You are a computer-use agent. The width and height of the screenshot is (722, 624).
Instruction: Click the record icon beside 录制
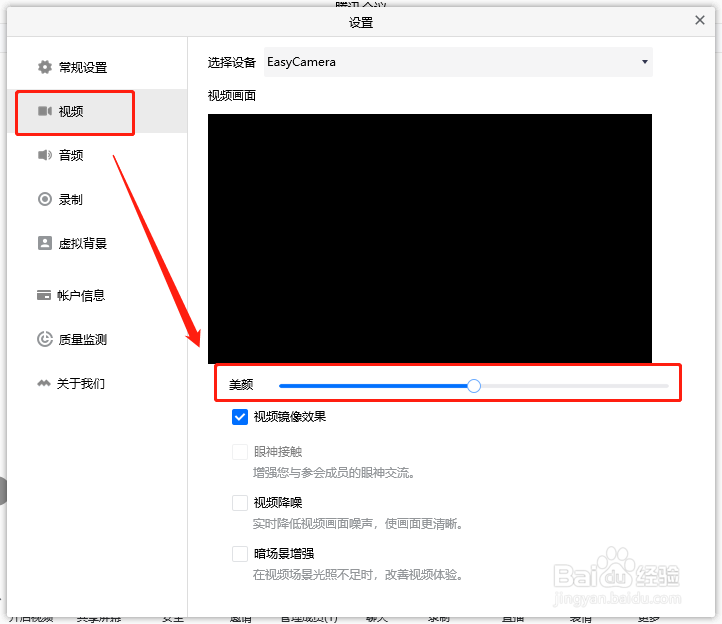[x=45, y=199]
